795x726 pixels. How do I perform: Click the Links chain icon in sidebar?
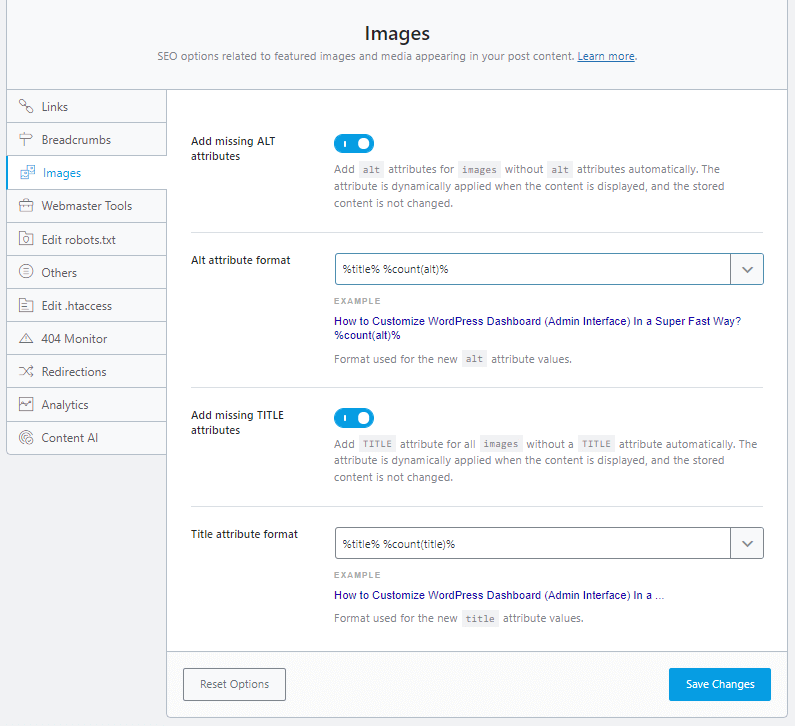coord(26,107)
